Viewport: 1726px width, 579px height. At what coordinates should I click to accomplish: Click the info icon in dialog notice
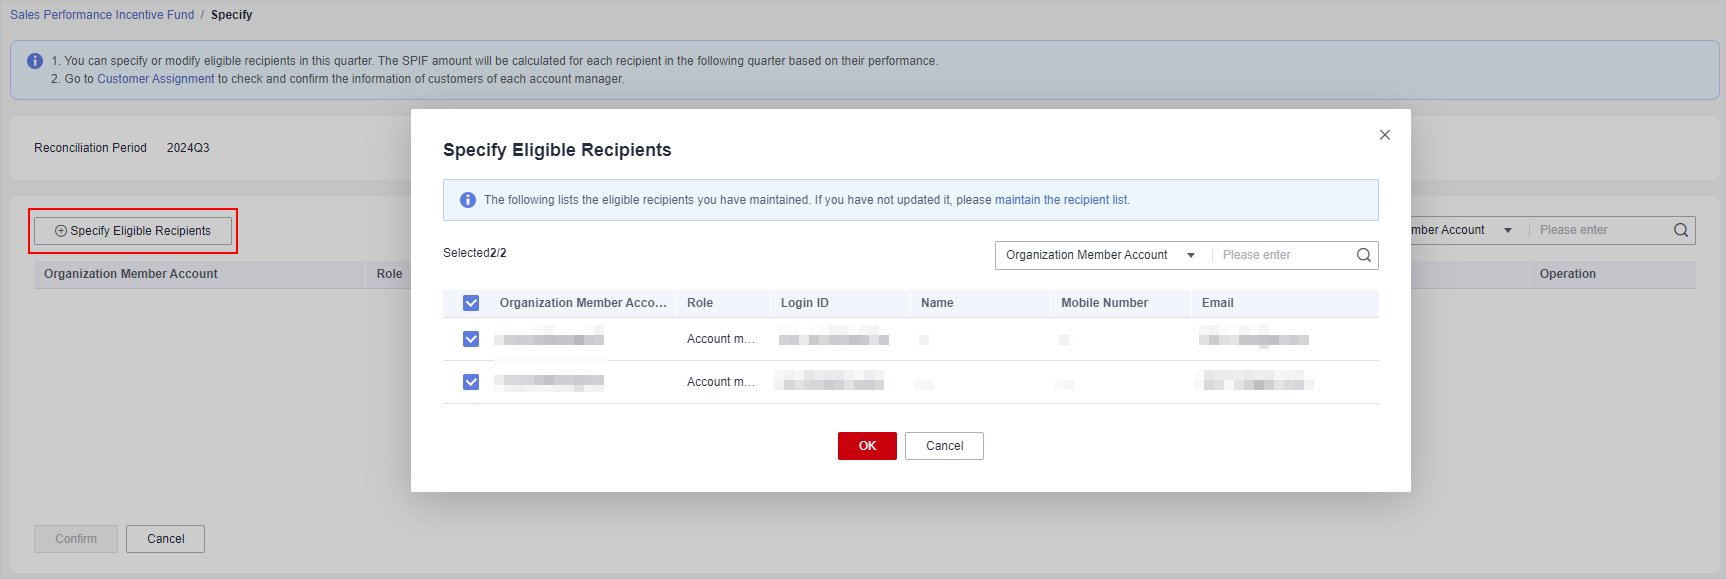(467, 200)
